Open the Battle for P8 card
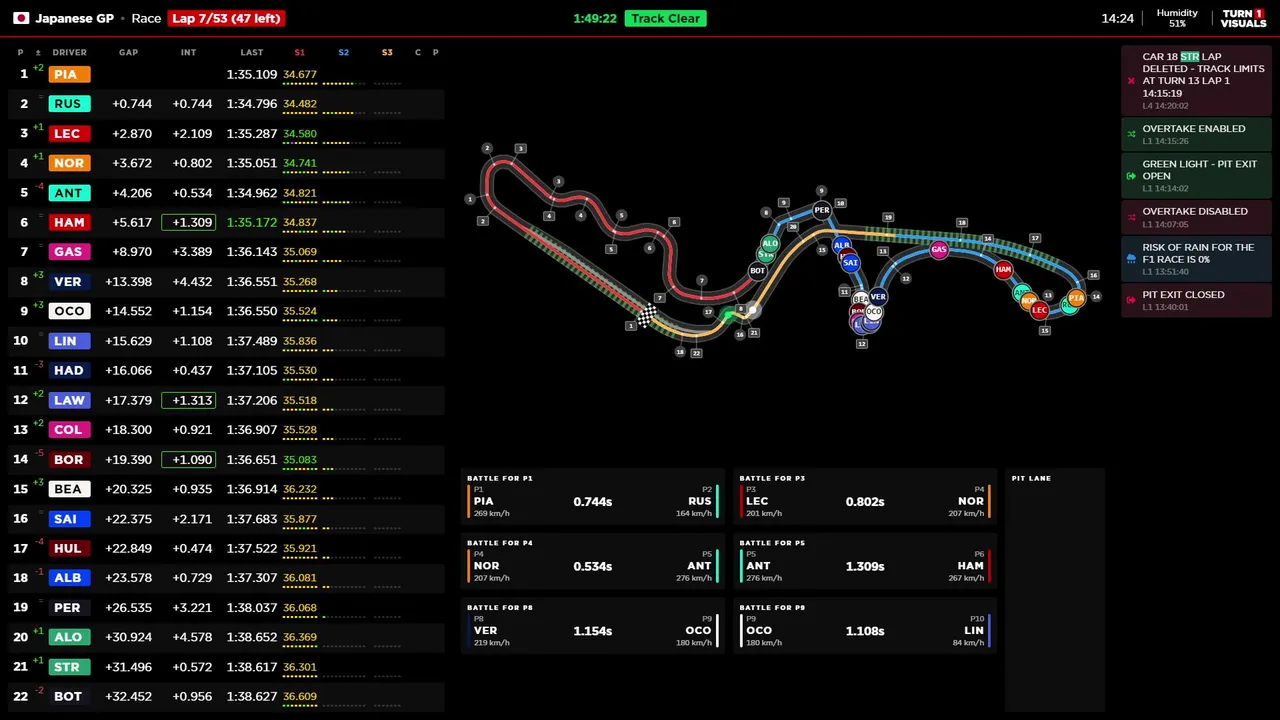The image size is (1280, 720). tap(592, 625)
